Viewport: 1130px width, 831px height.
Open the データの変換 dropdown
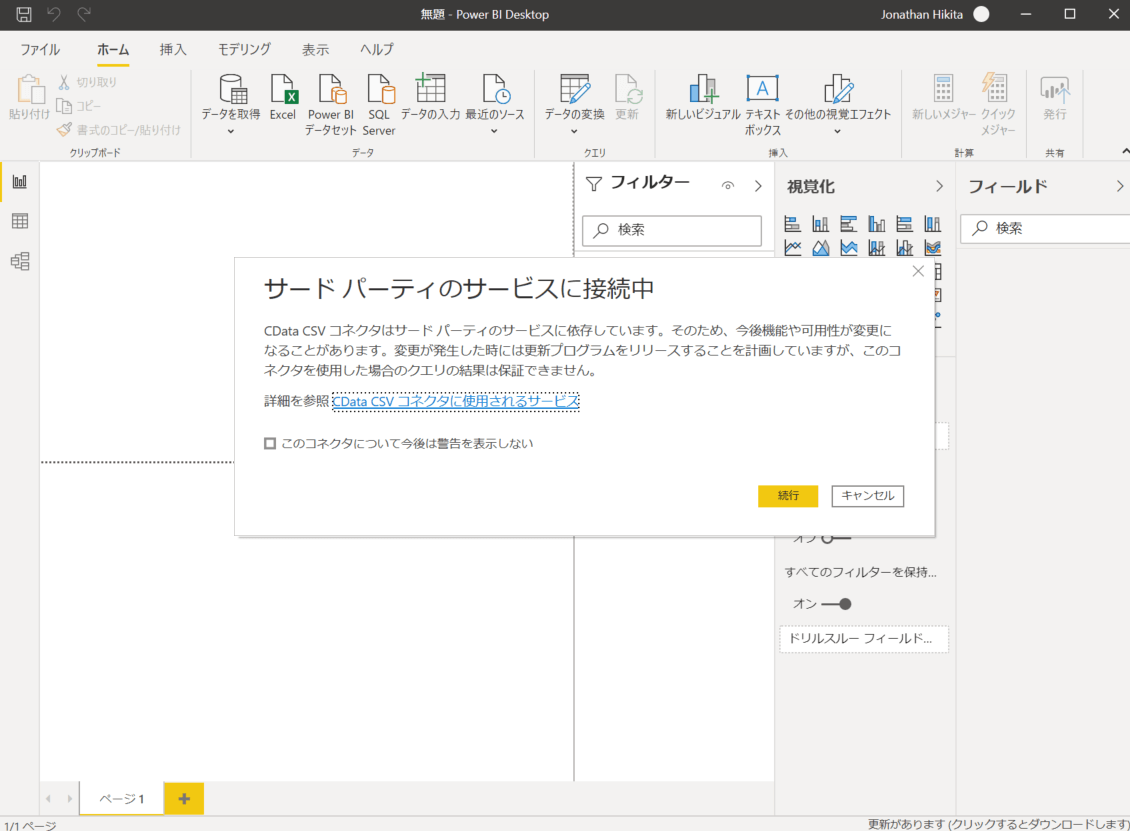point(574,131)
